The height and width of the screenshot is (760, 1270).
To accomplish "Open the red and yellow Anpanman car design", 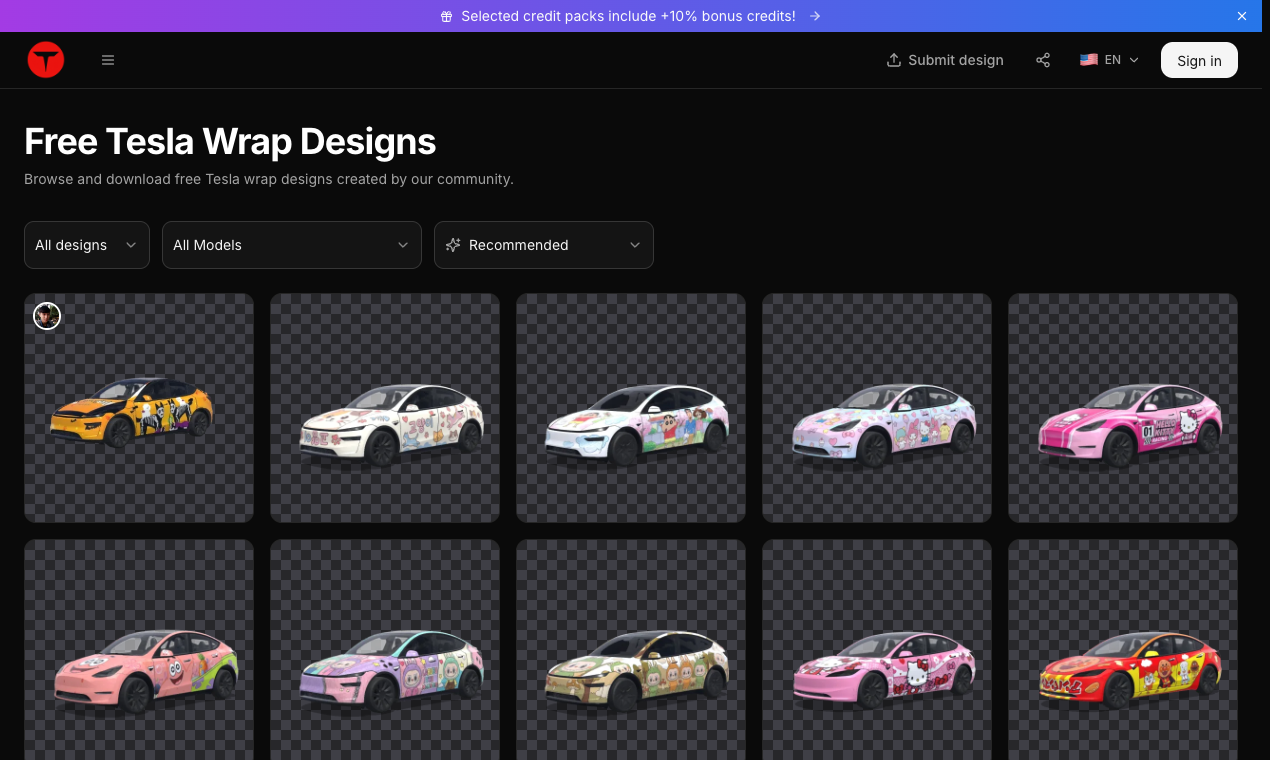I will coord(1123,650).
